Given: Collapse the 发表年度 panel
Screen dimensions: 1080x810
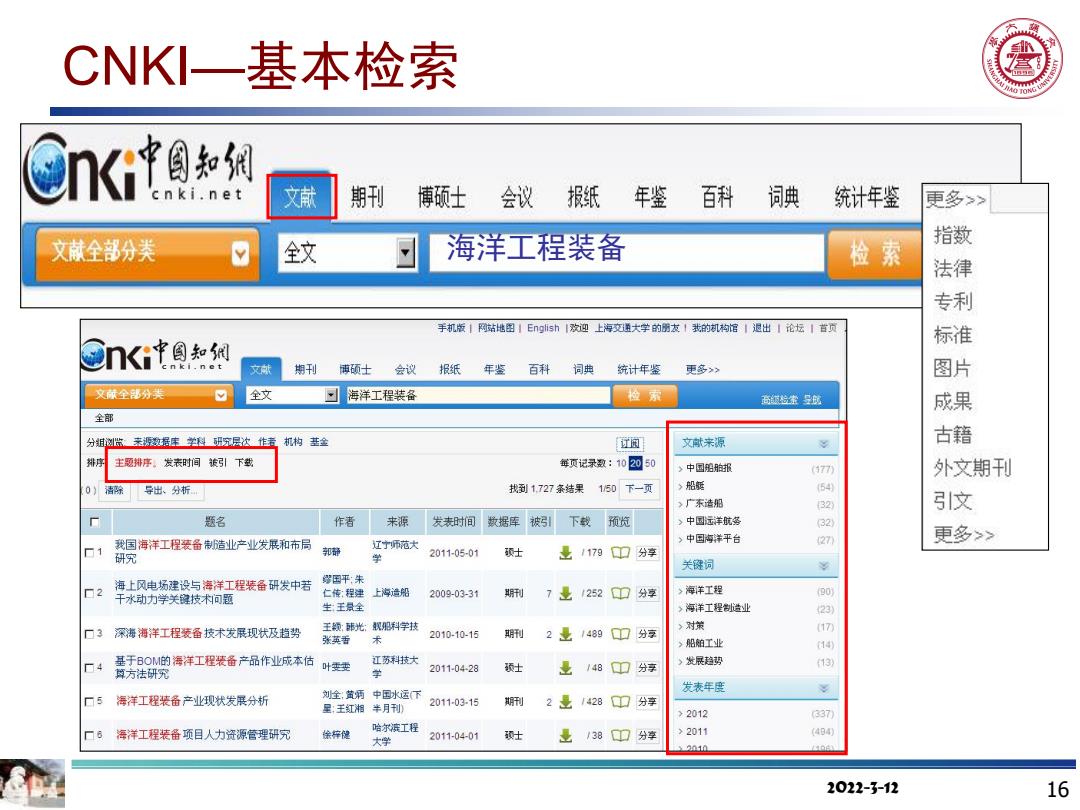Looking at the screenshot, I should pos(823,688).
